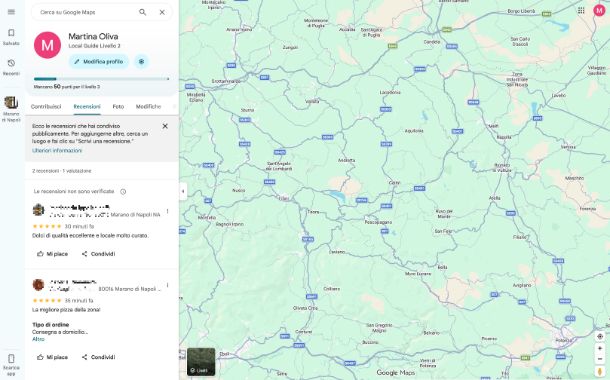This screenshot has height=380, width=610.
Task: Dismiss the reviews info banner
Action: pos(165,126)
